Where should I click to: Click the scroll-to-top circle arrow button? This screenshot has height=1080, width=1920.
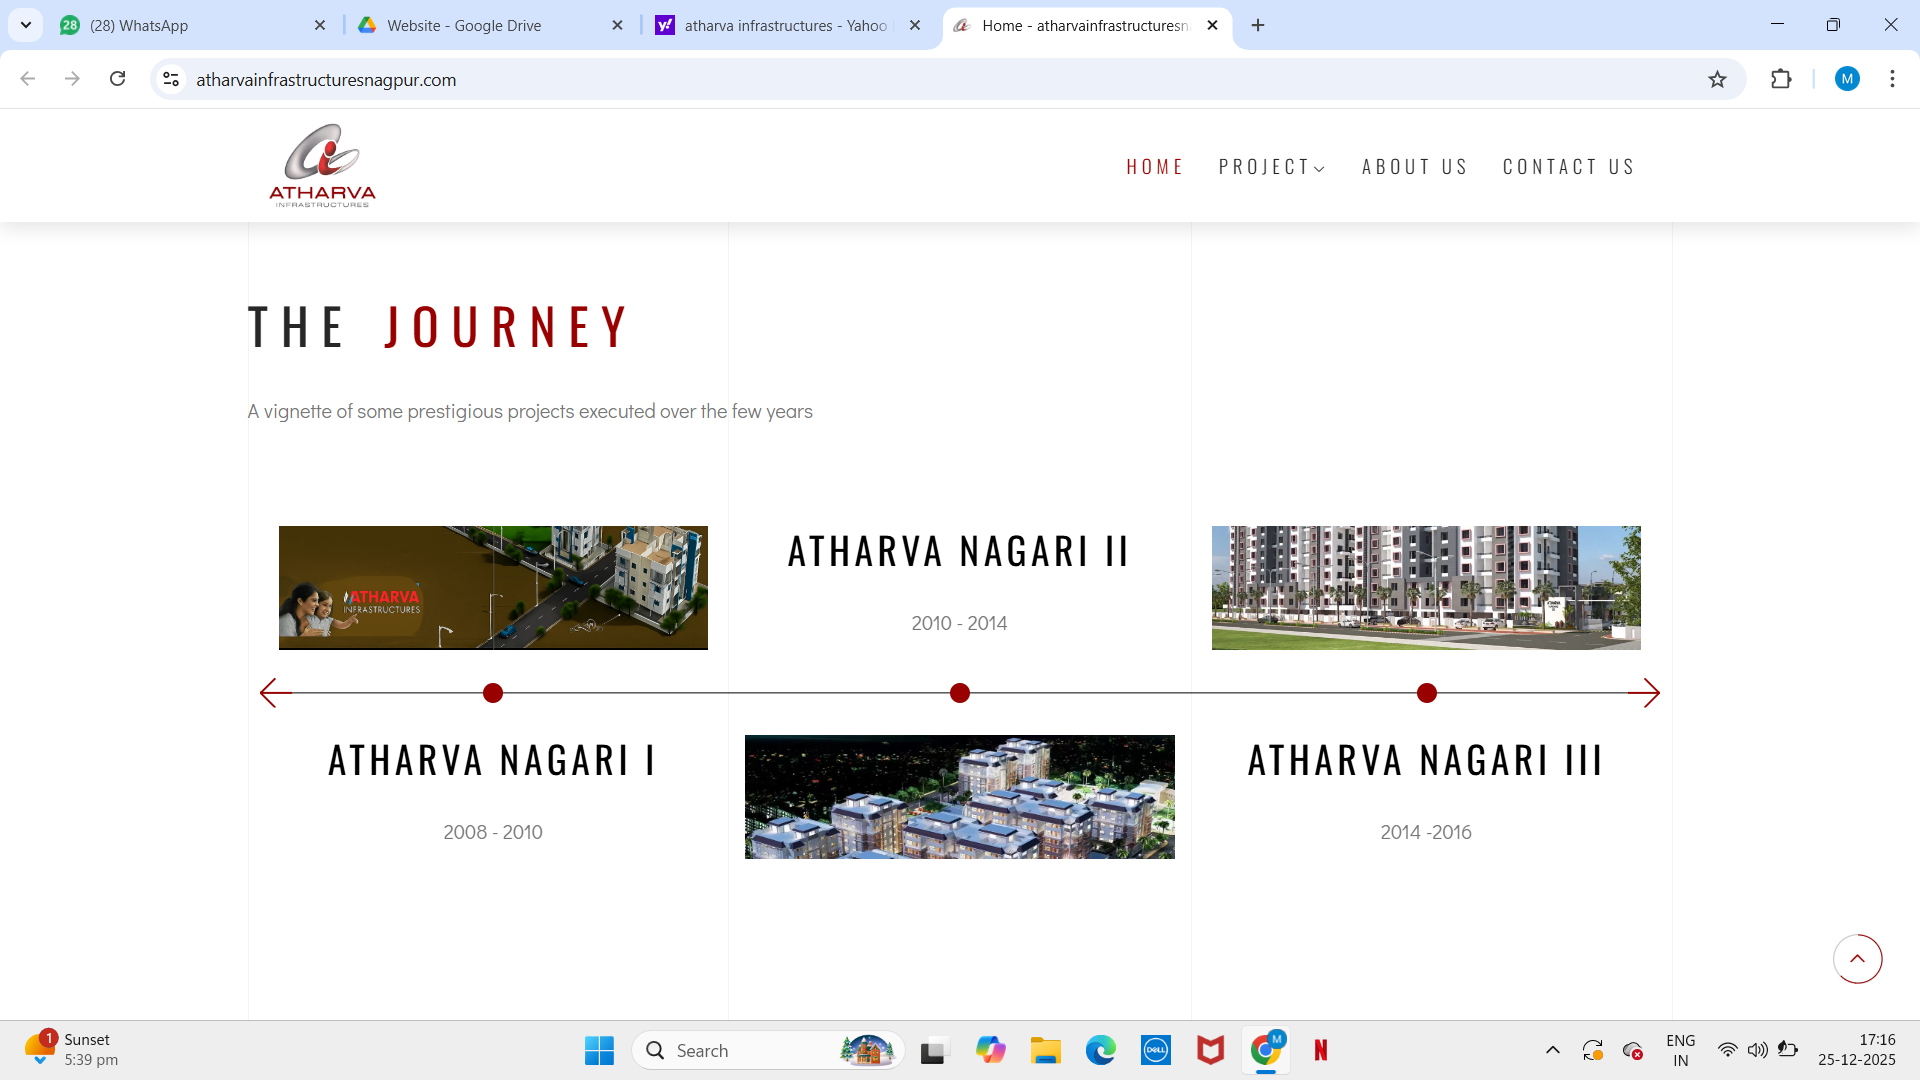(x=1857, y=959)
